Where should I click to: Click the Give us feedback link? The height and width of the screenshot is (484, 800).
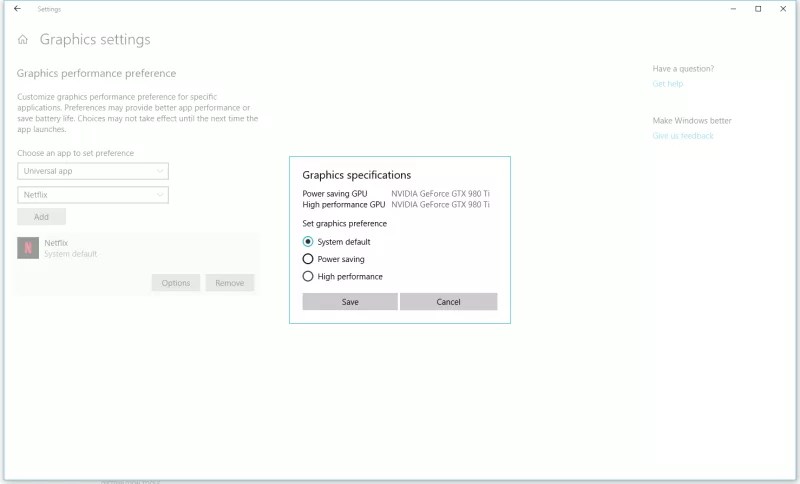point(683,136)
